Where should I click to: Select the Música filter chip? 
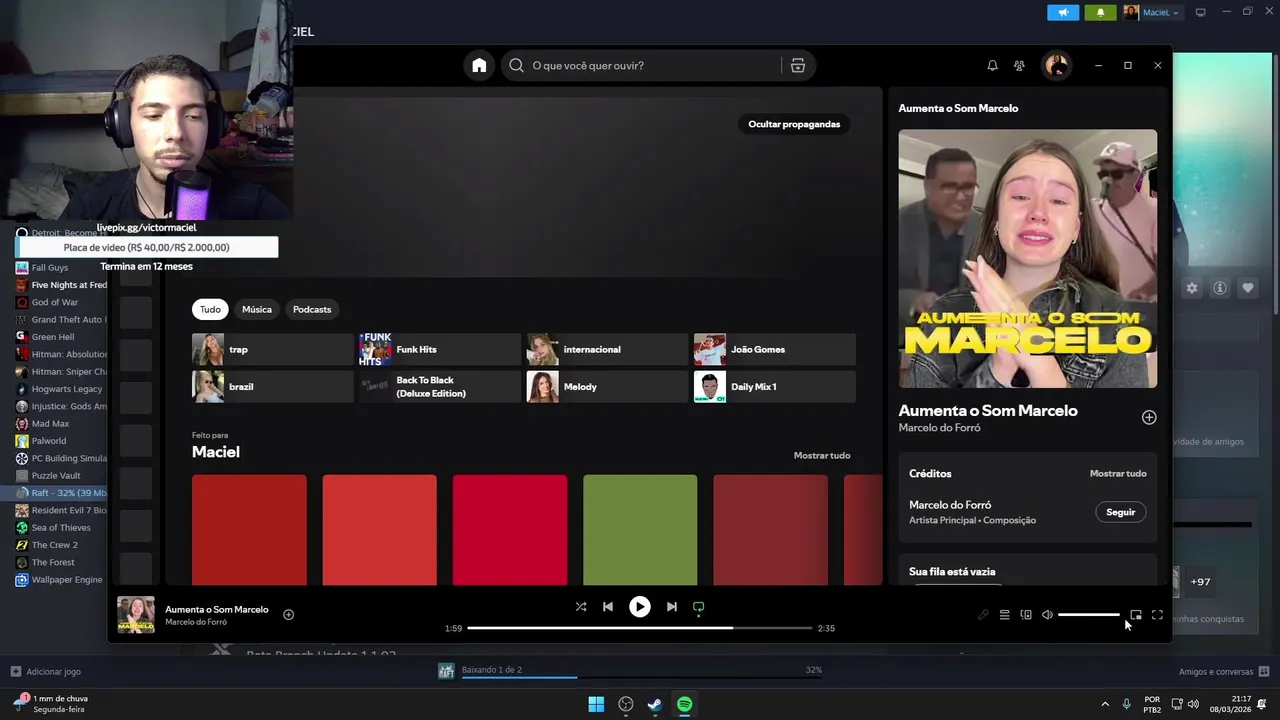[257, 309]
